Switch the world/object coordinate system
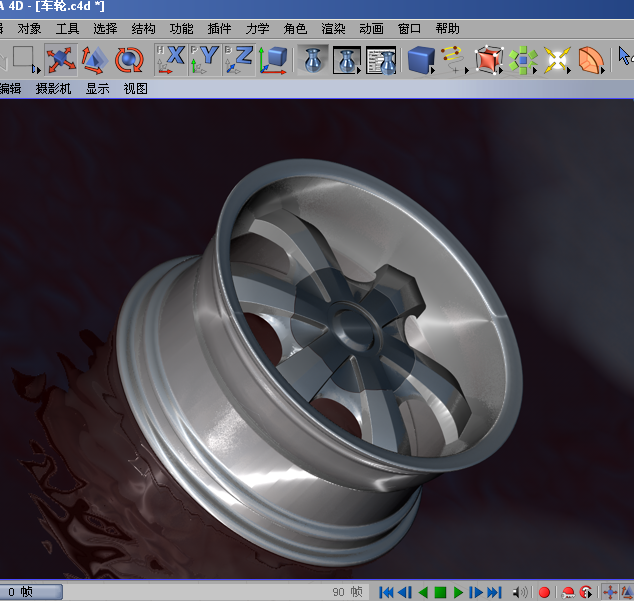634x601 pixels. pyautogui.click(x=273, y=60)
